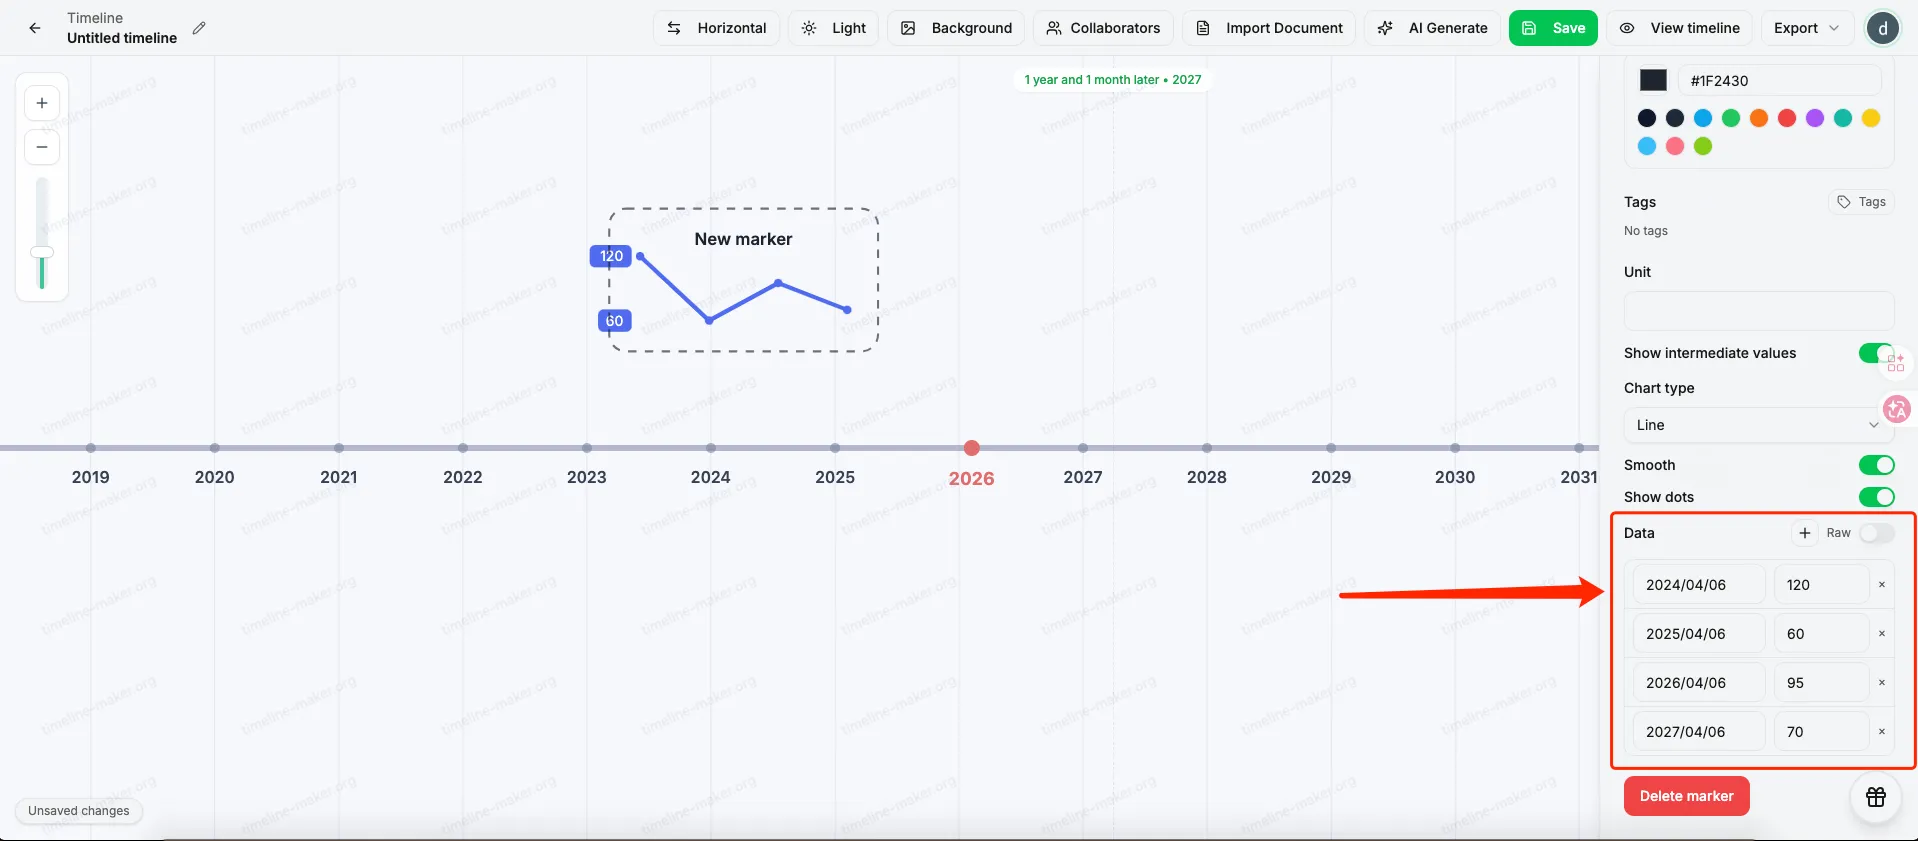Click the back arrow icon

[x=35, y=28]
